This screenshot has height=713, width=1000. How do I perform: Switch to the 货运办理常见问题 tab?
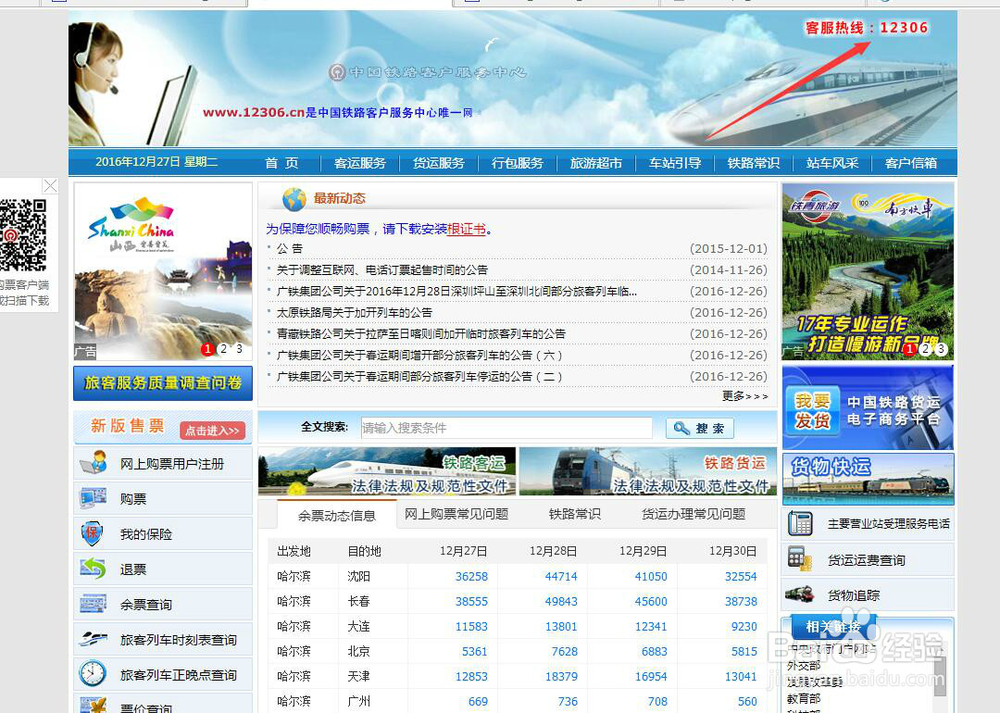point(693,514)
